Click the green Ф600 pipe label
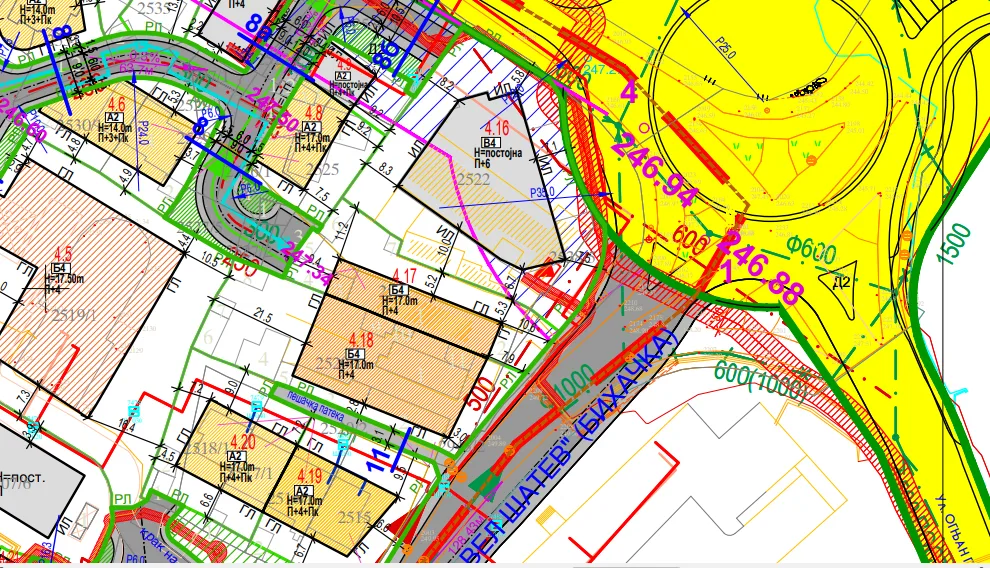Image resolution: width=990 pixels, height=568 pixels. 812,251
